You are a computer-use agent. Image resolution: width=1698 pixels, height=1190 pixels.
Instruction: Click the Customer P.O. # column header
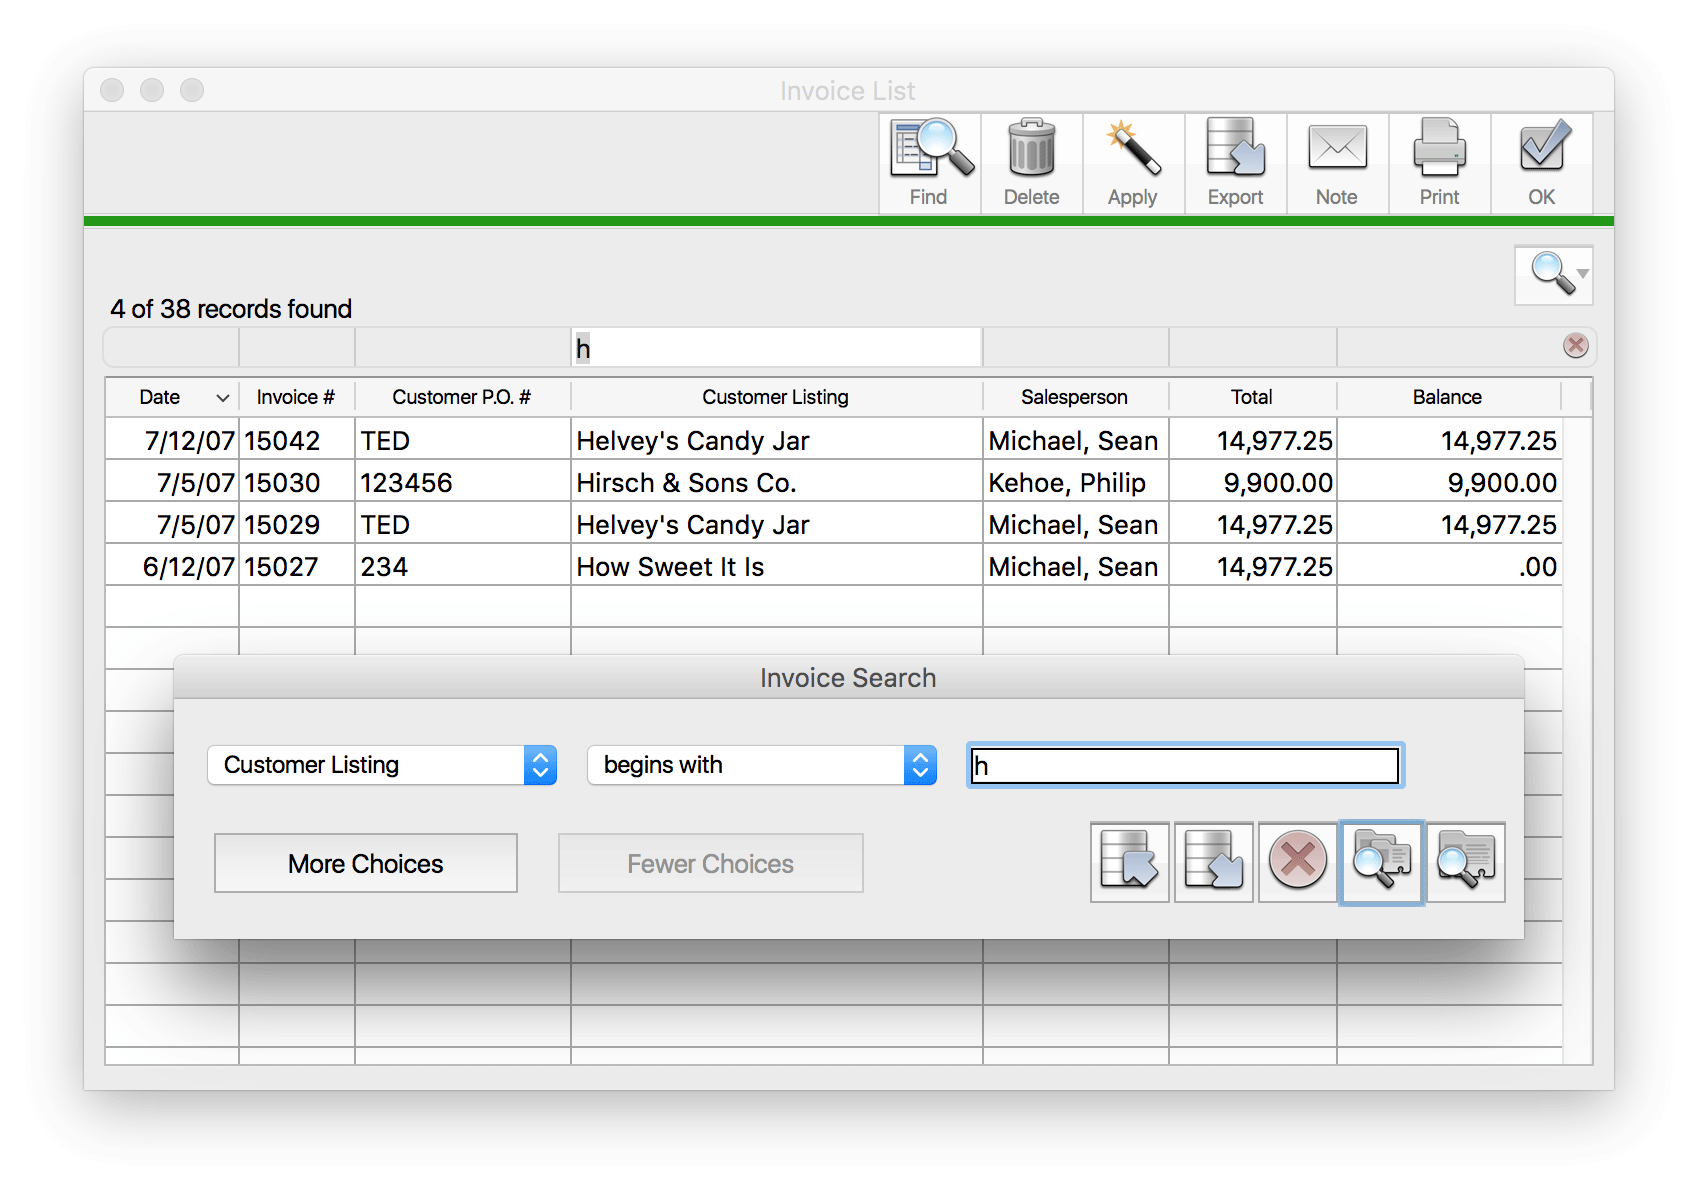(462, 397)
